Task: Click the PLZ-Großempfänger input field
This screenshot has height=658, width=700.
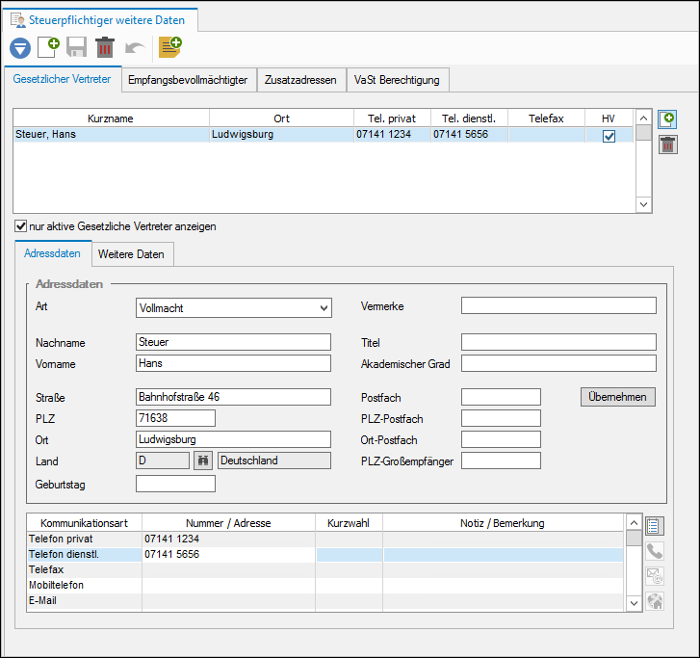Action: pyautogui.click(x=500, y=461)
